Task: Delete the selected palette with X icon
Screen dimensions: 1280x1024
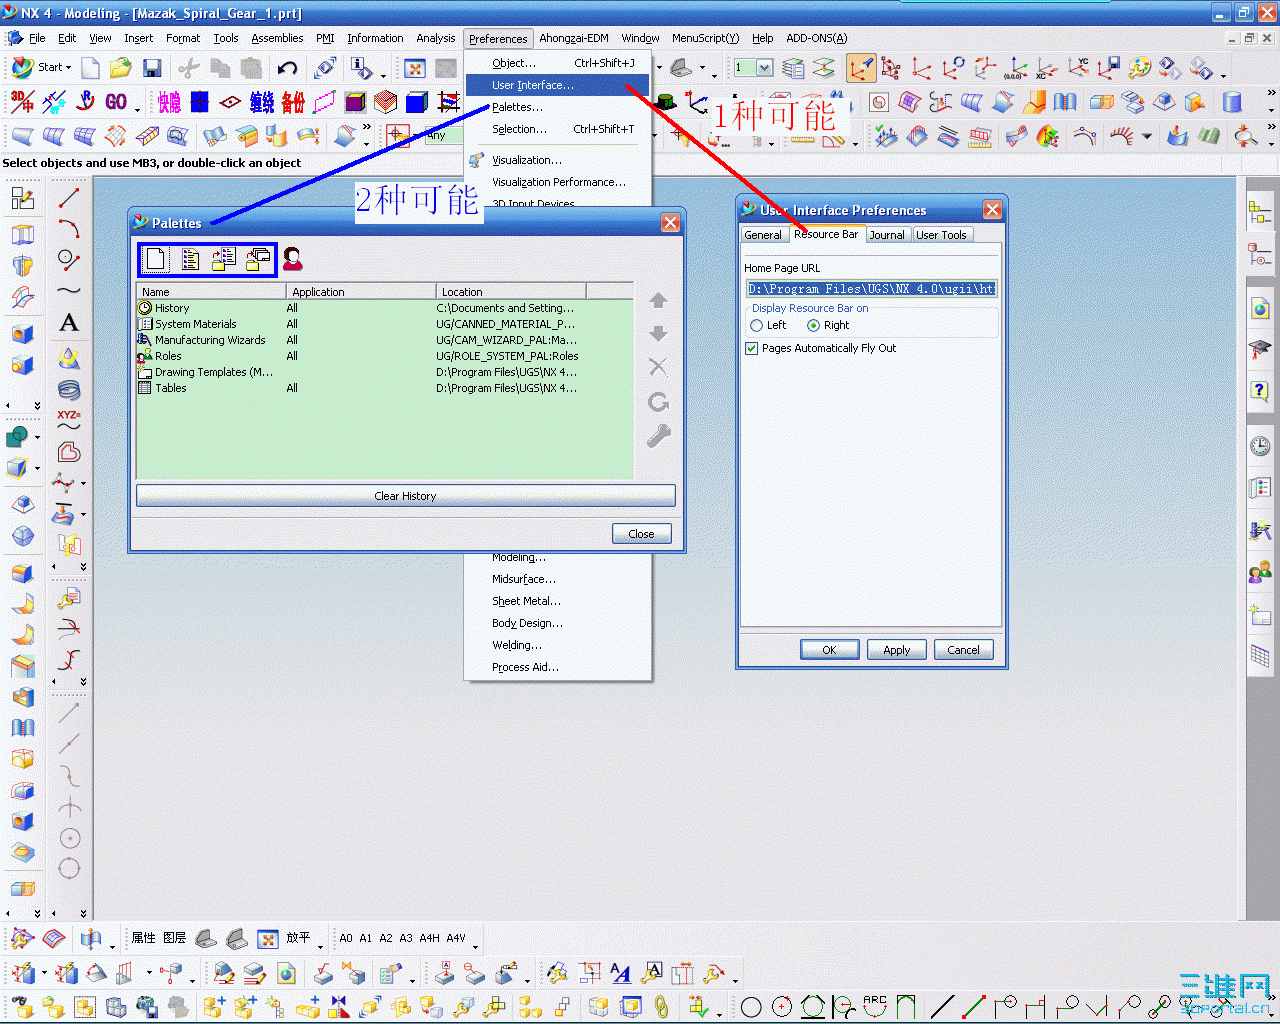Action: click(x=658, y=367)
